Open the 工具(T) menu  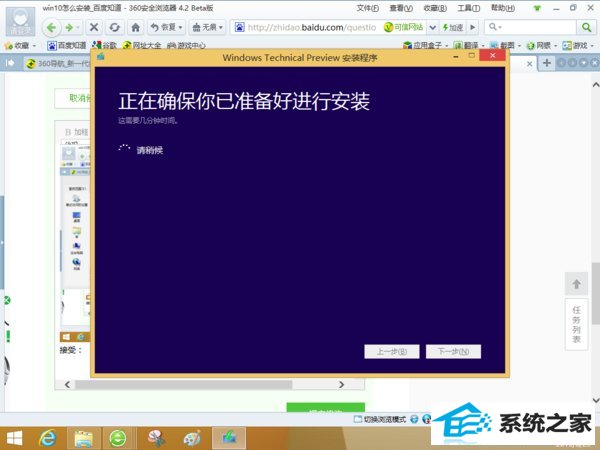(469, 7)
